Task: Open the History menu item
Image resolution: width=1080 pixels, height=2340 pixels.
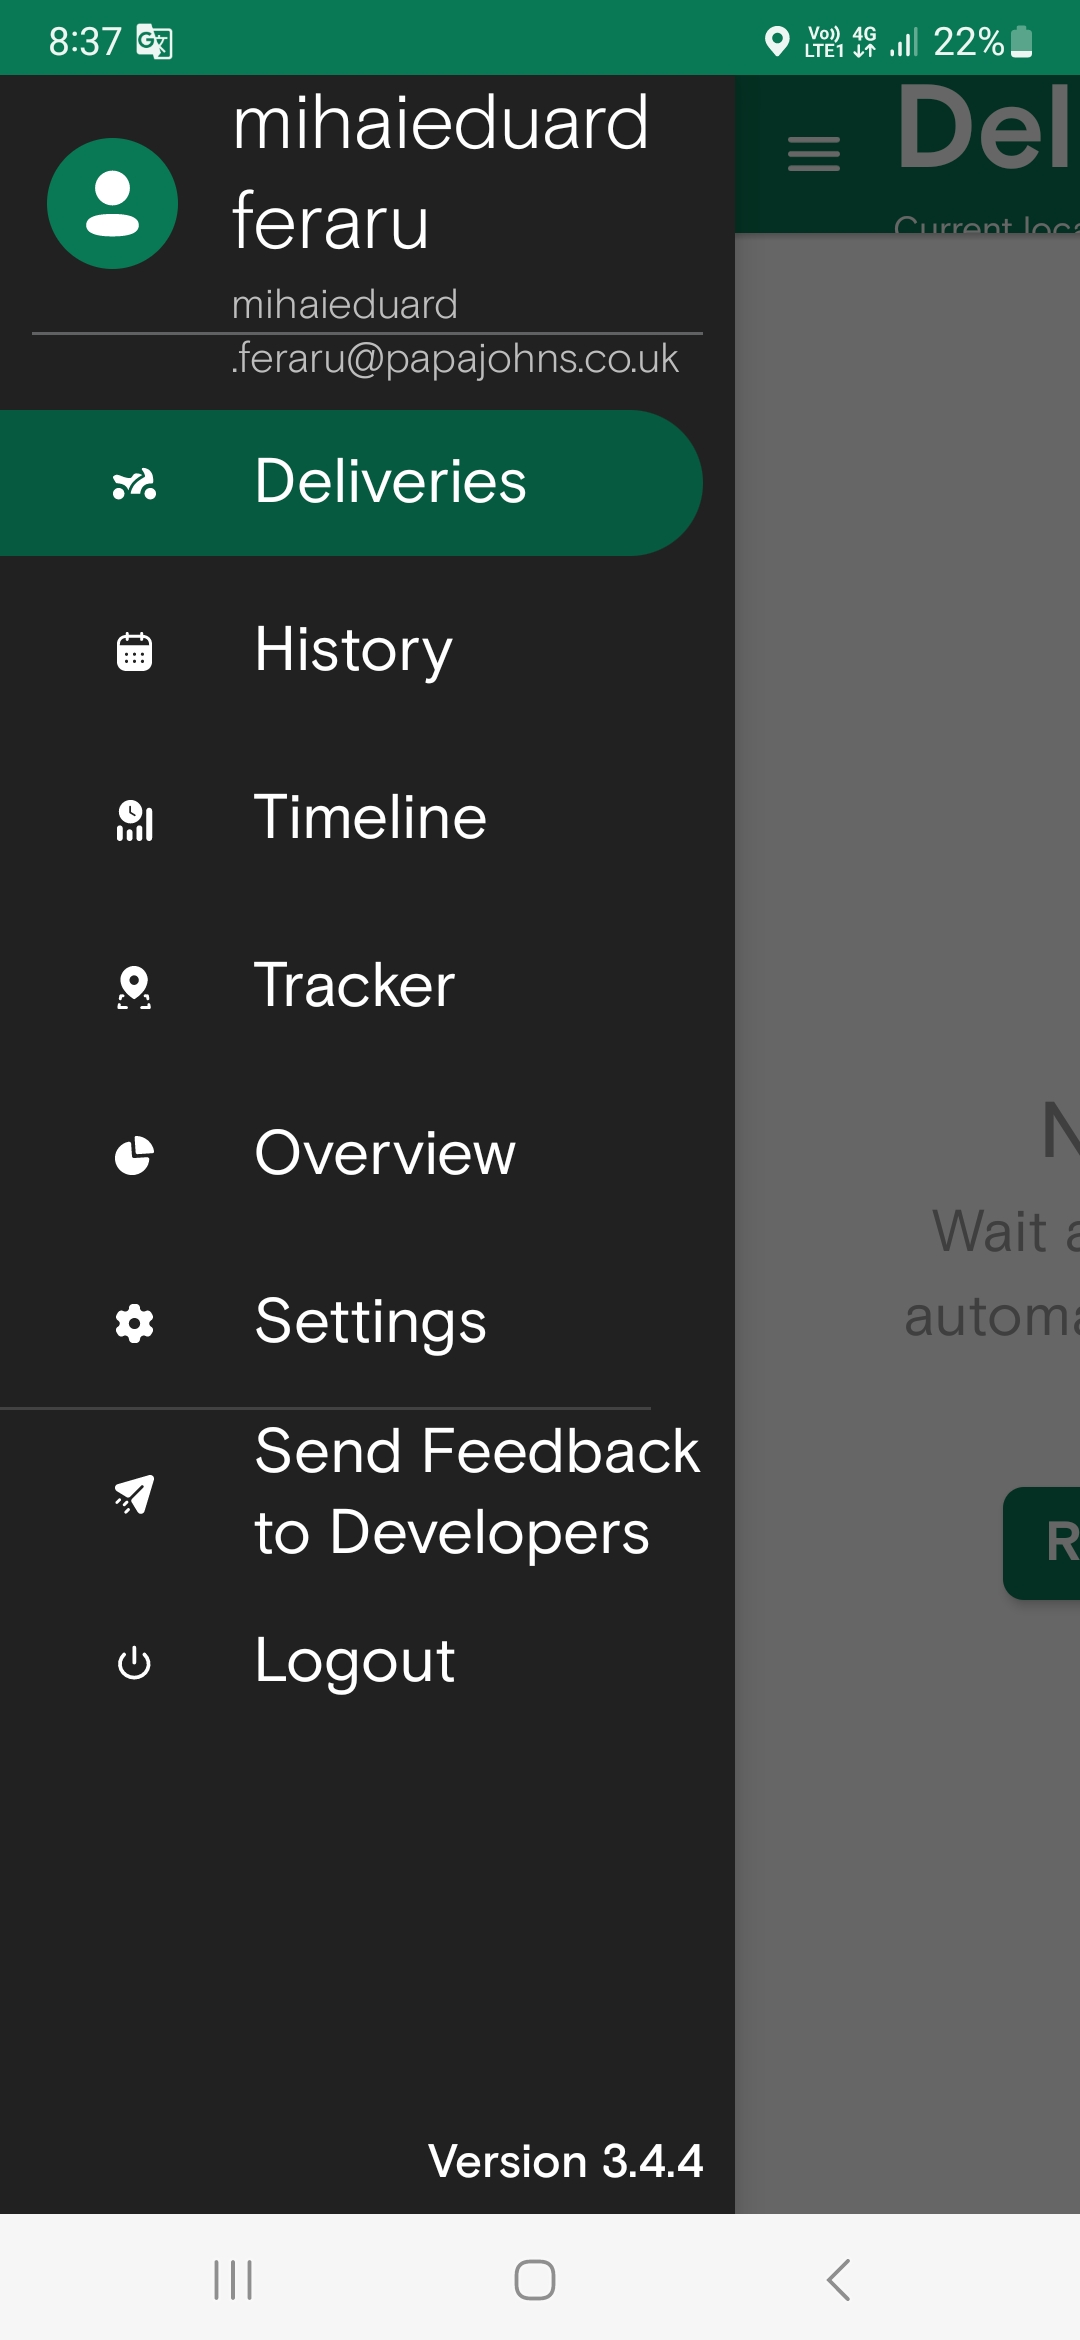Action: [353, 650]
